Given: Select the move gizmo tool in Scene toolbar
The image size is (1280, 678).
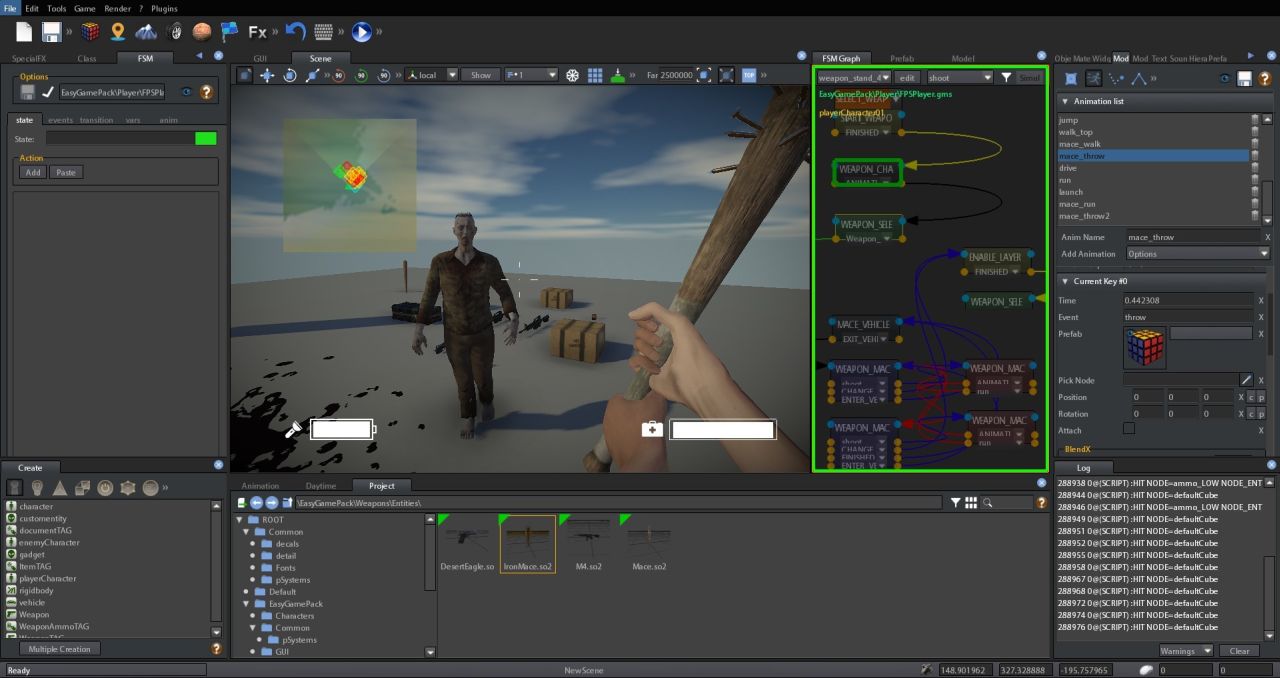Looking at the screenshot, I should [267, 75].
